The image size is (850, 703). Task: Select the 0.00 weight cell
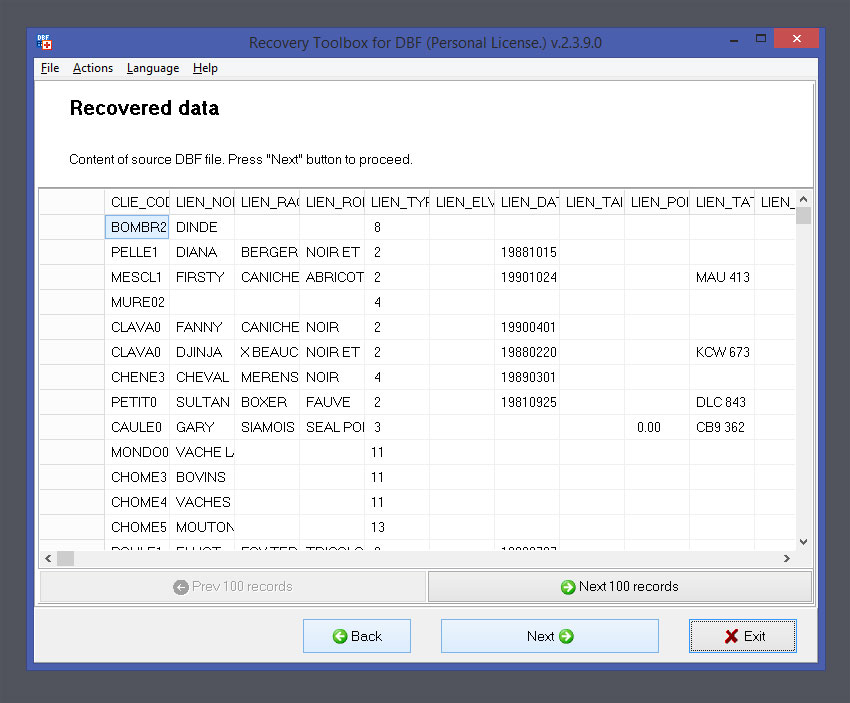pos(658,427)
